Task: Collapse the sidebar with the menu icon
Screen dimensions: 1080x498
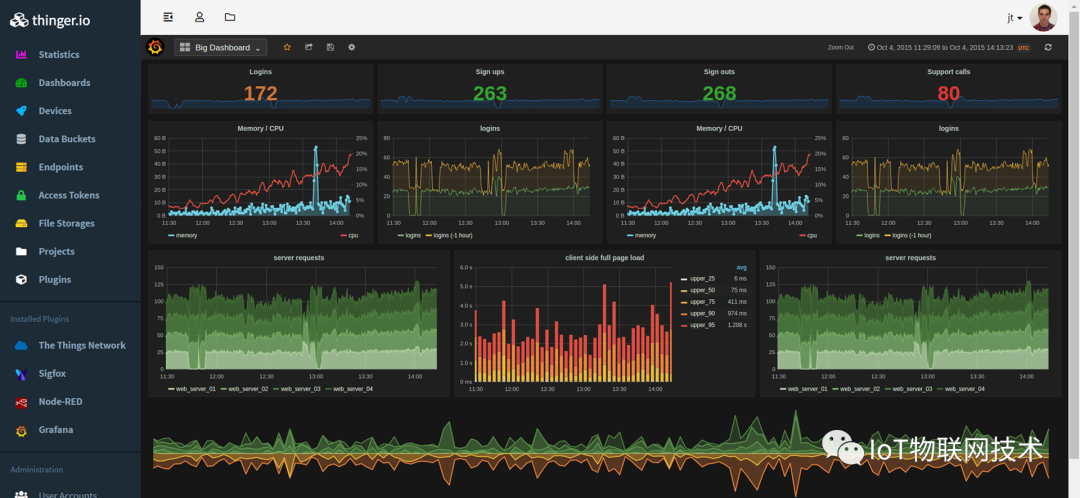Action: (168, 17)
